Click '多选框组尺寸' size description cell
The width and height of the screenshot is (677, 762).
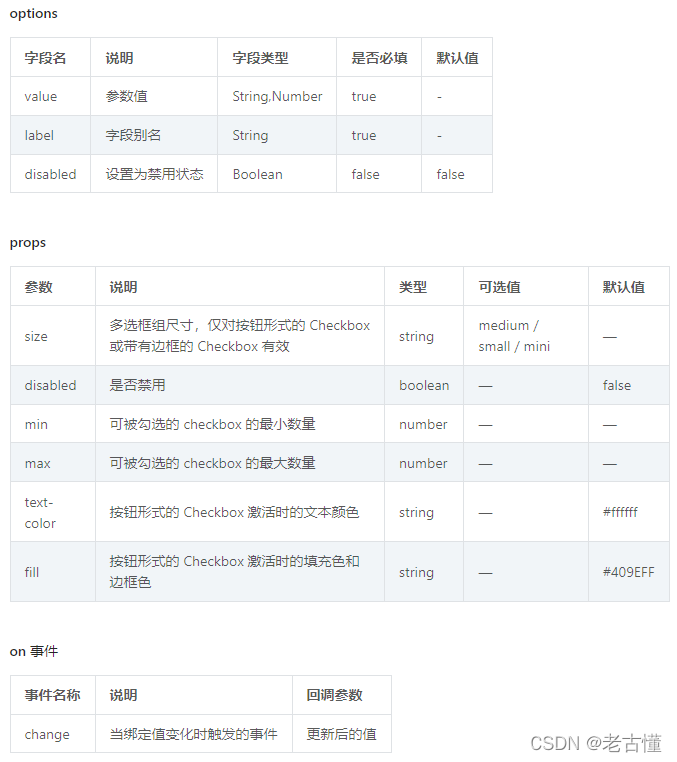(240, 336)
